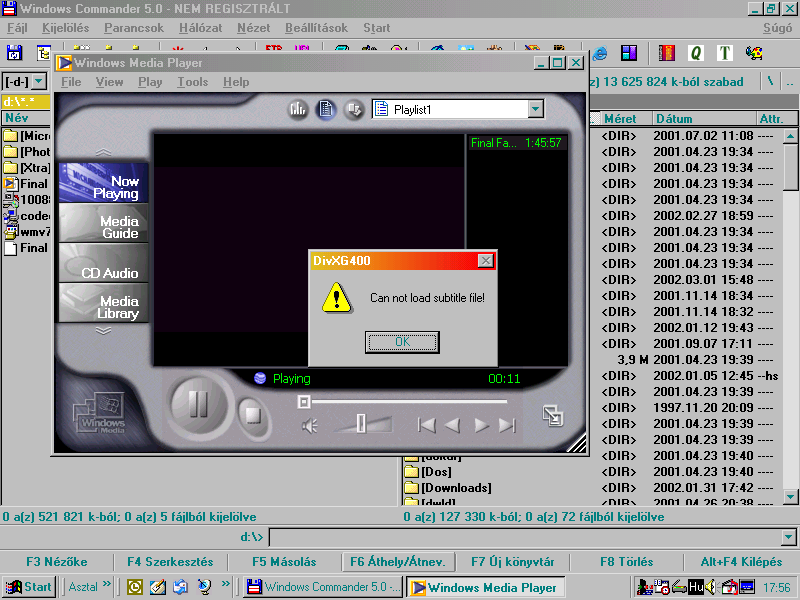
Task: Jump to the previous track
Action: point(427,425)
